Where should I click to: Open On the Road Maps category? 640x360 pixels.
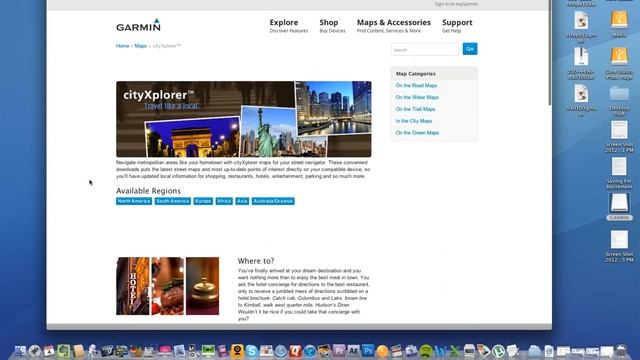(x=416, y=86)
